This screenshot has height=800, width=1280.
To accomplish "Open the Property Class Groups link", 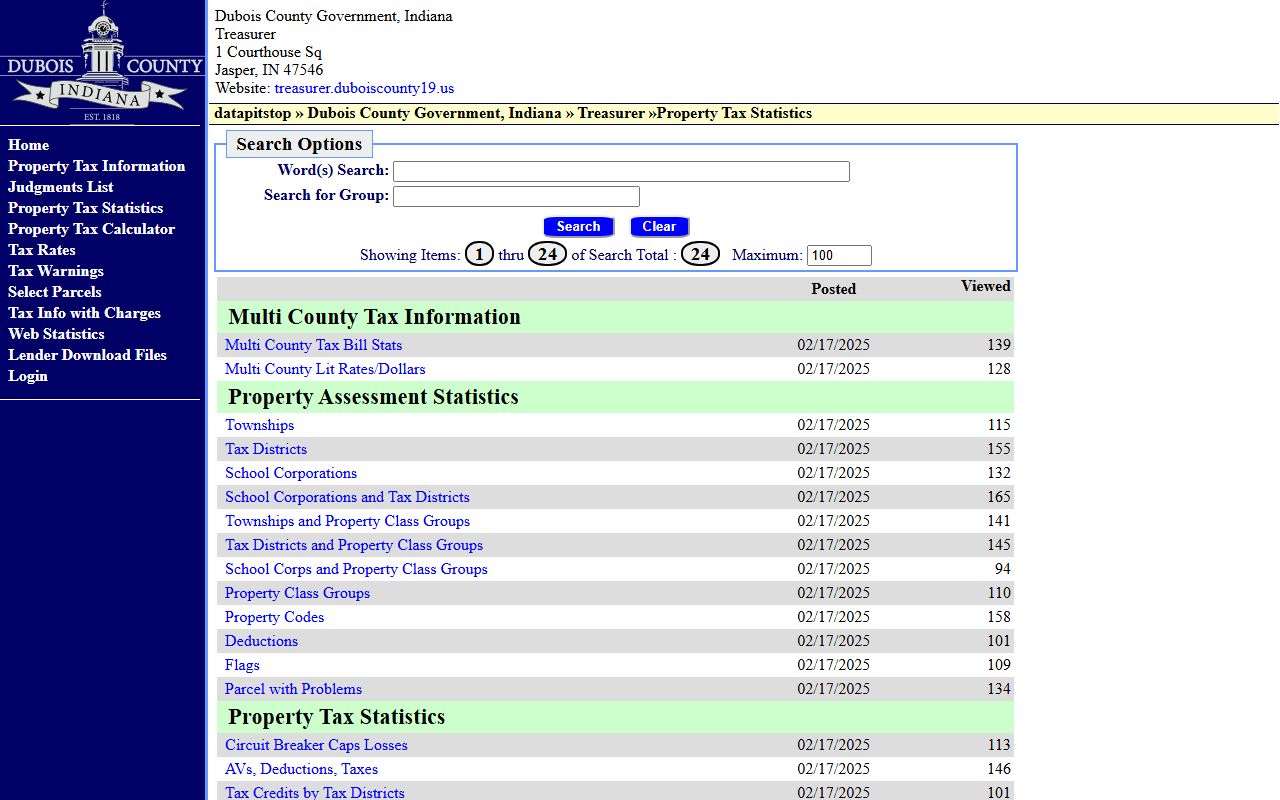I will tap(297, 593).
